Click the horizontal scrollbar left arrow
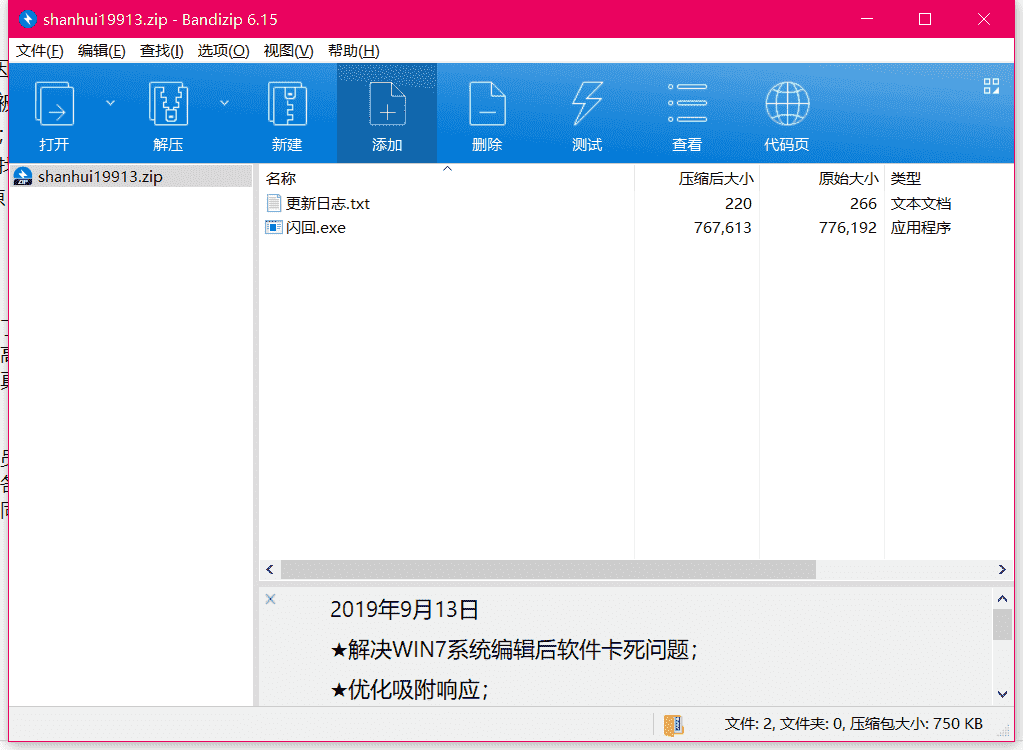This screenshot has width=1023, height=750. point(270,569)
